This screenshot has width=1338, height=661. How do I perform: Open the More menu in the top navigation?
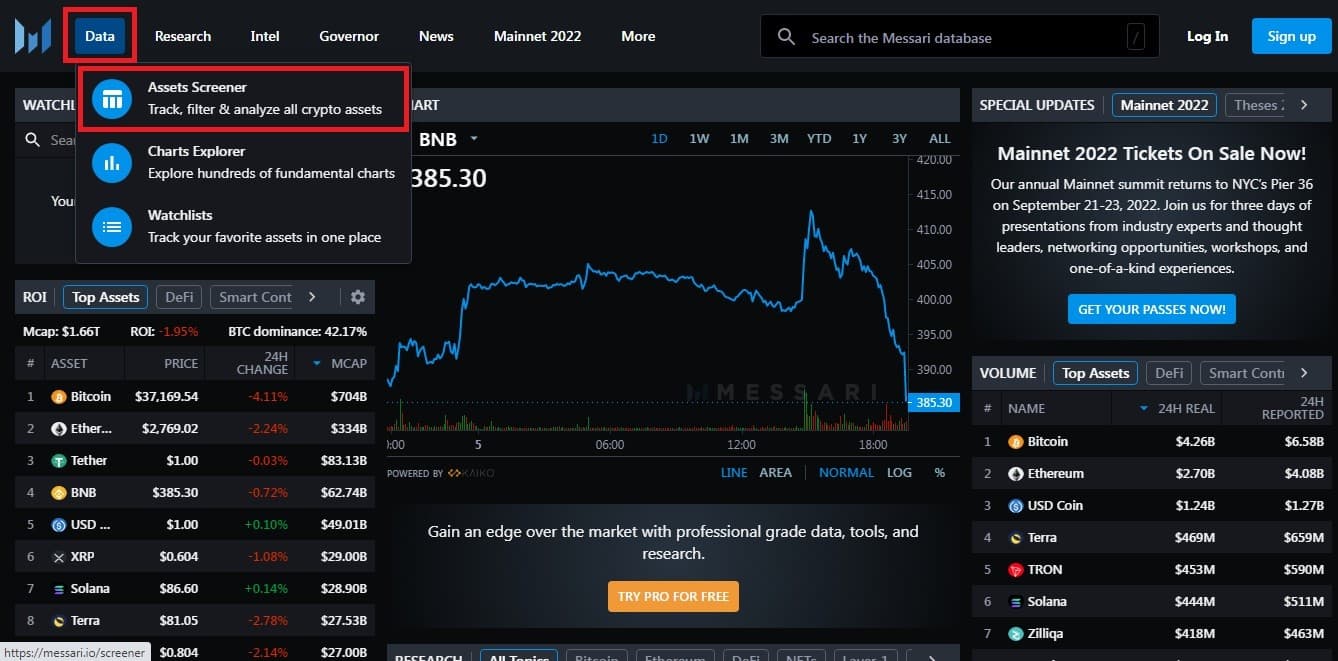pos(638,36)
